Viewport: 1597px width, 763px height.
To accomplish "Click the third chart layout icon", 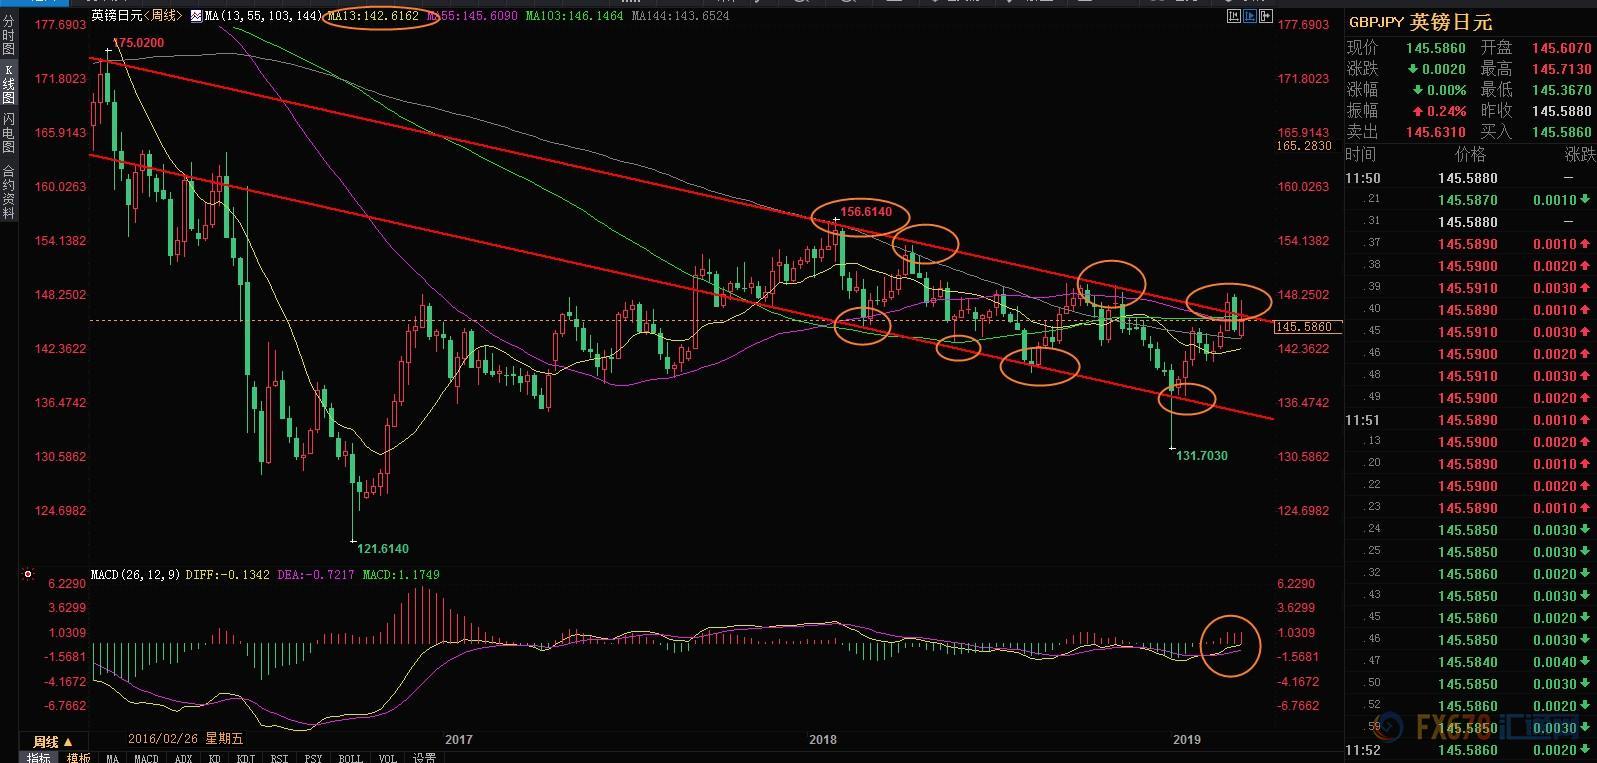I will pyautogui.click(x=1264, y=16).
